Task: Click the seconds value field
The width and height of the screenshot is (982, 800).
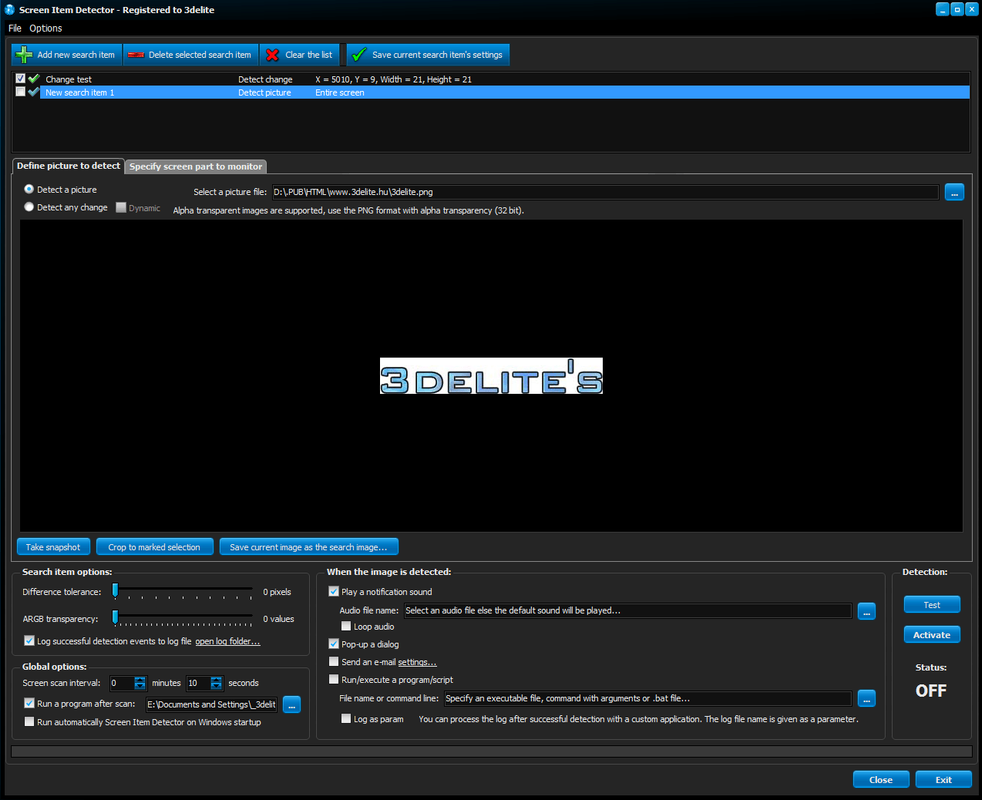Action: pos(198,683)
